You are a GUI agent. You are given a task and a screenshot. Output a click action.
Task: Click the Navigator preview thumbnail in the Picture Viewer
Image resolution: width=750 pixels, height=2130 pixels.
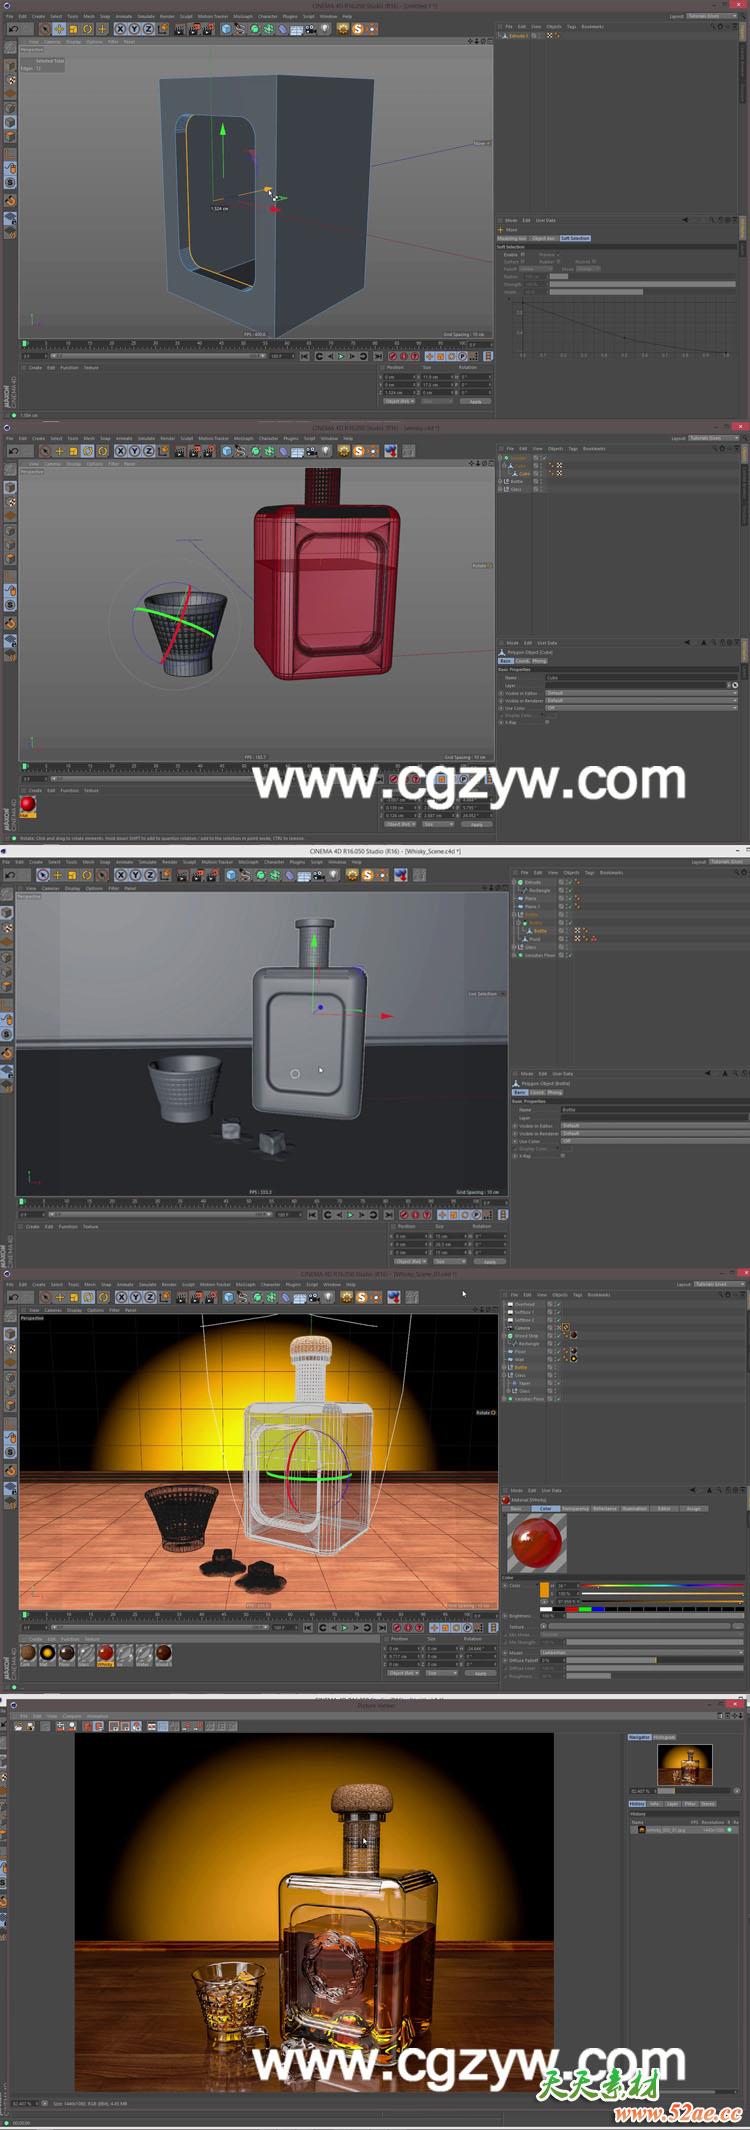(685, 1765)
